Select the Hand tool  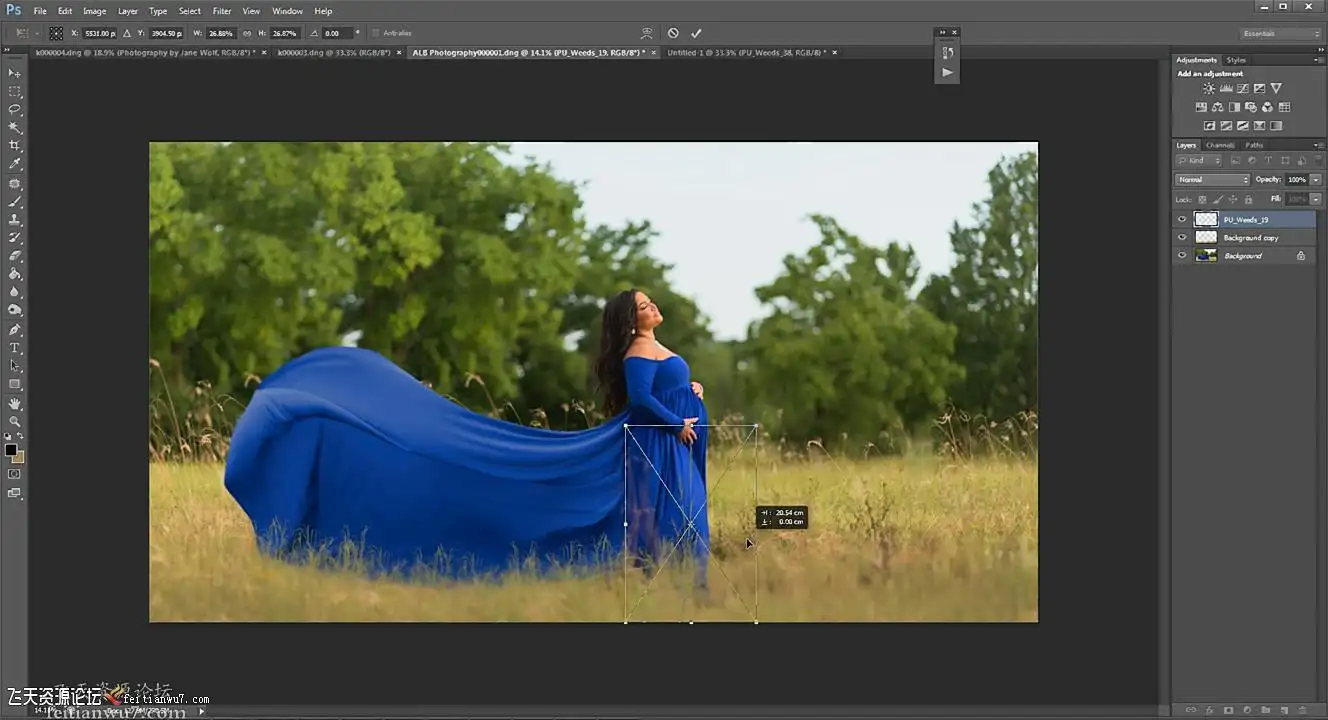point(14,403)
